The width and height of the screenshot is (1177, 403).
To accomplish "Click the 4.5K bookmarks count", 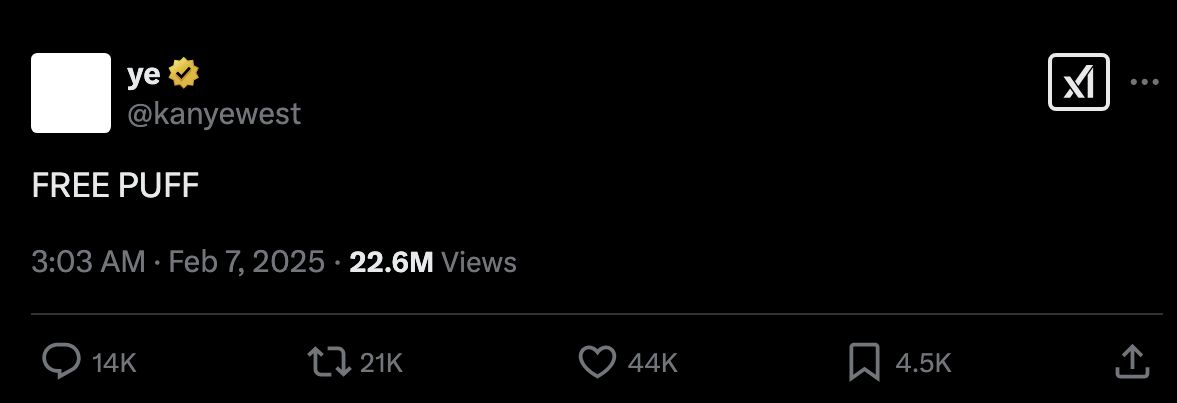I will [x=923, y=363].
